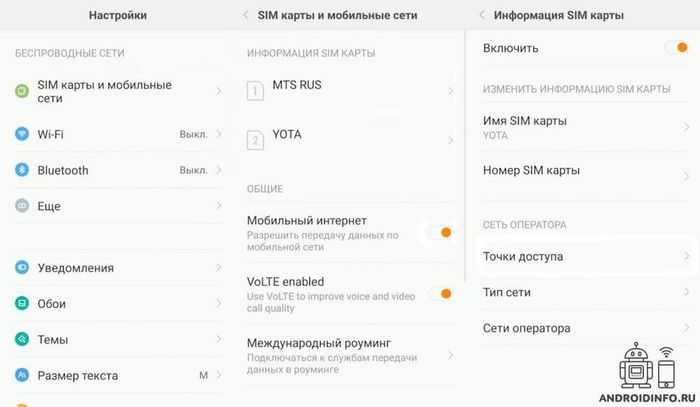
Task: Open the Тип сети chevron
Action: pos(686,292)
